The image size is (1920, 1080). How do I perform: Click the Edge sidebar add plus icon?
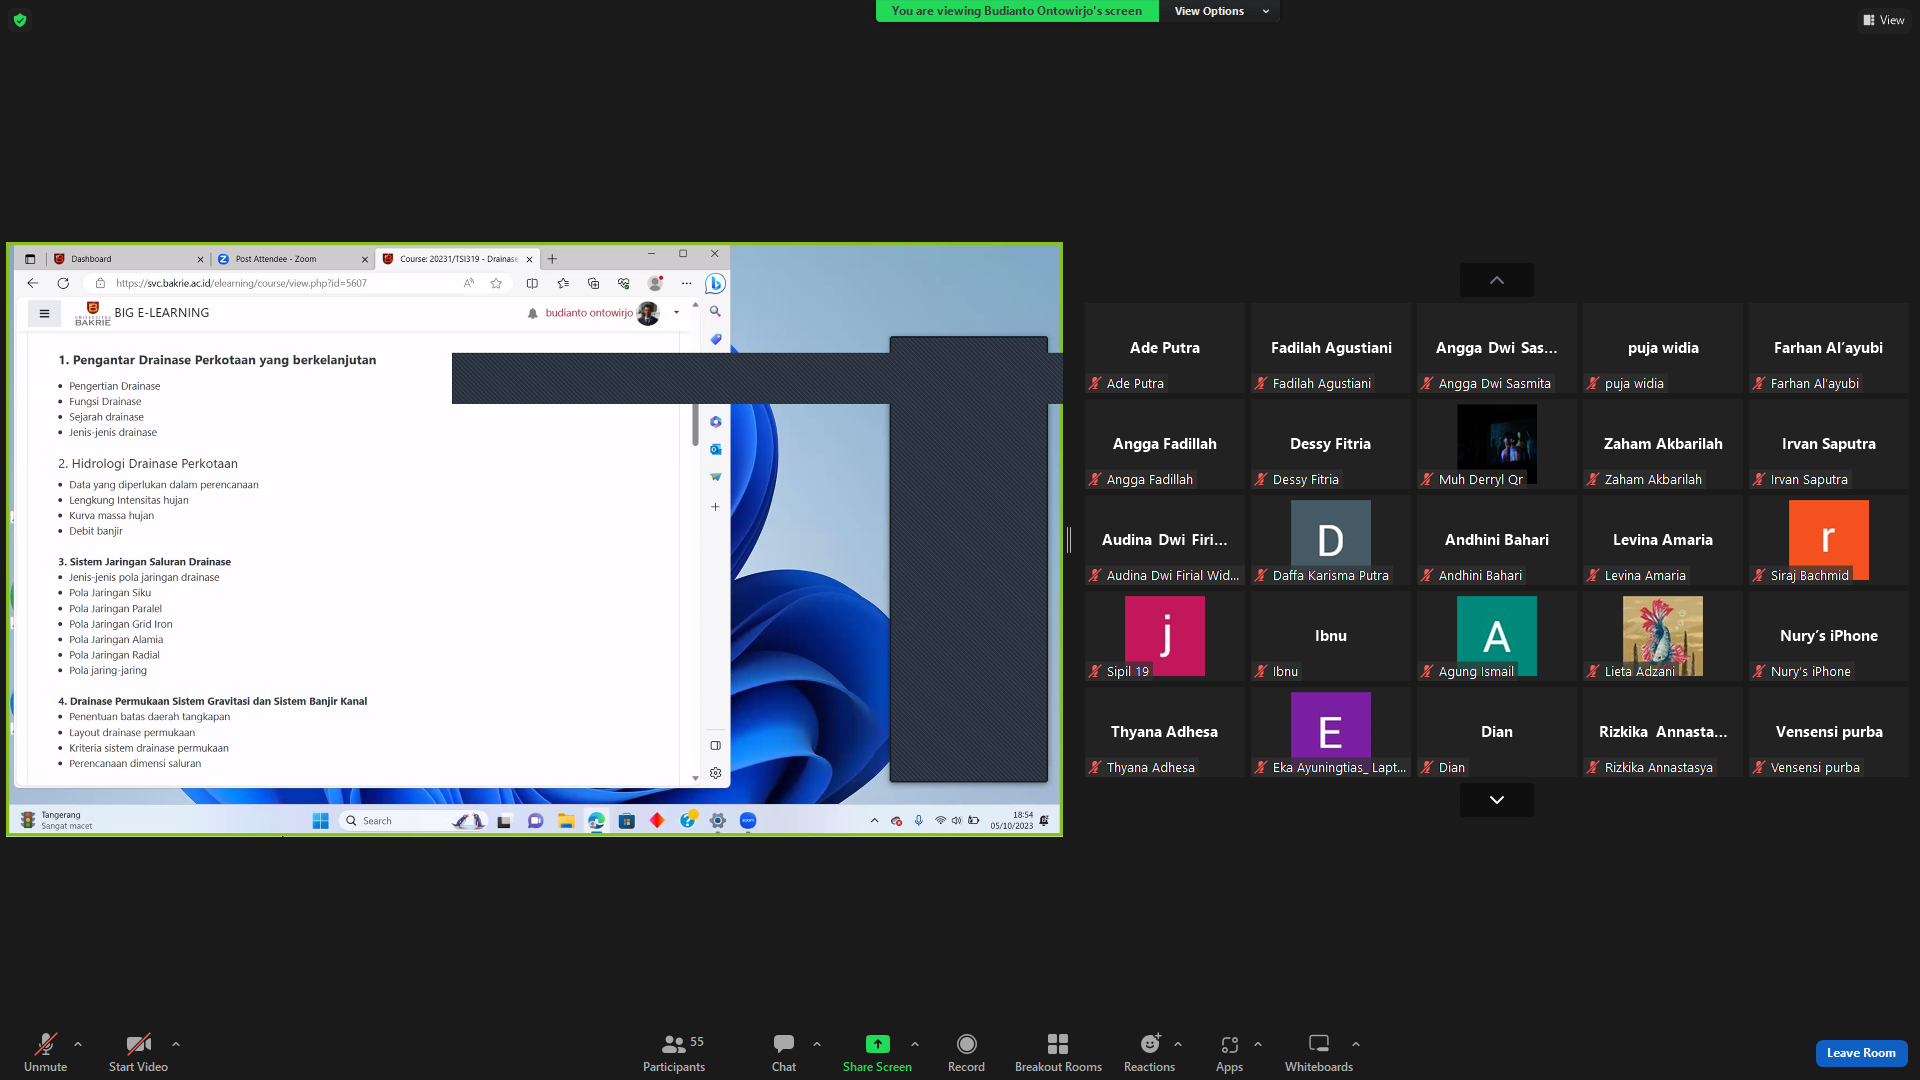coord(715,507)
